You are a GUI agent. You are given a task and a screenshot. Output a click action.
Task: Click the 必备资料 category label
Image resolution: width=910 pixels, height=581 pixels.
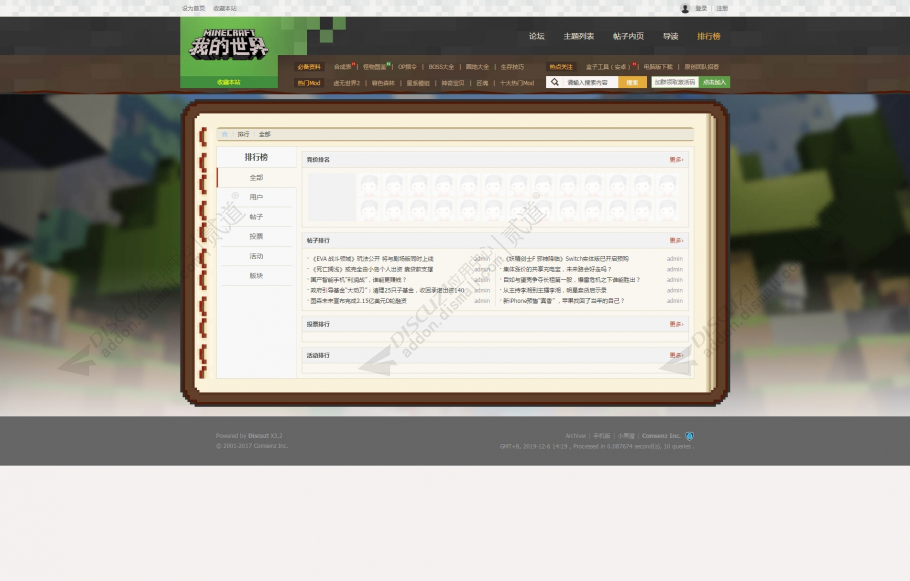[x=309, y=67]
